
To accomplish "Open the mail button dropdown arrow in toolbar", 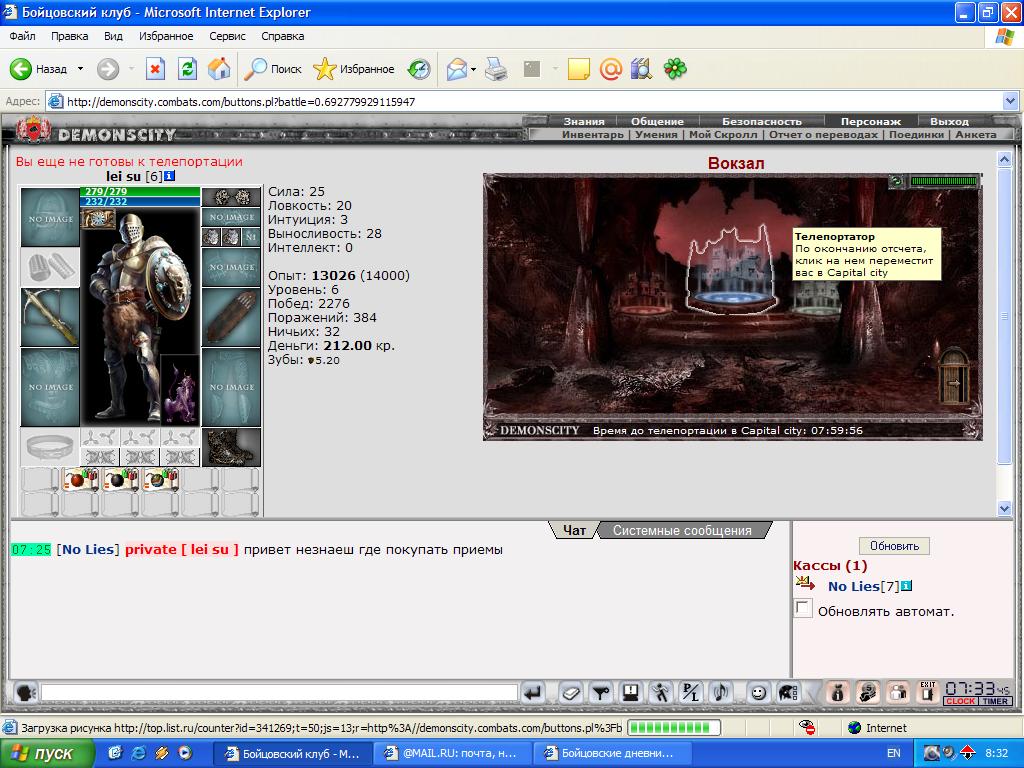I will click(473, 69).
